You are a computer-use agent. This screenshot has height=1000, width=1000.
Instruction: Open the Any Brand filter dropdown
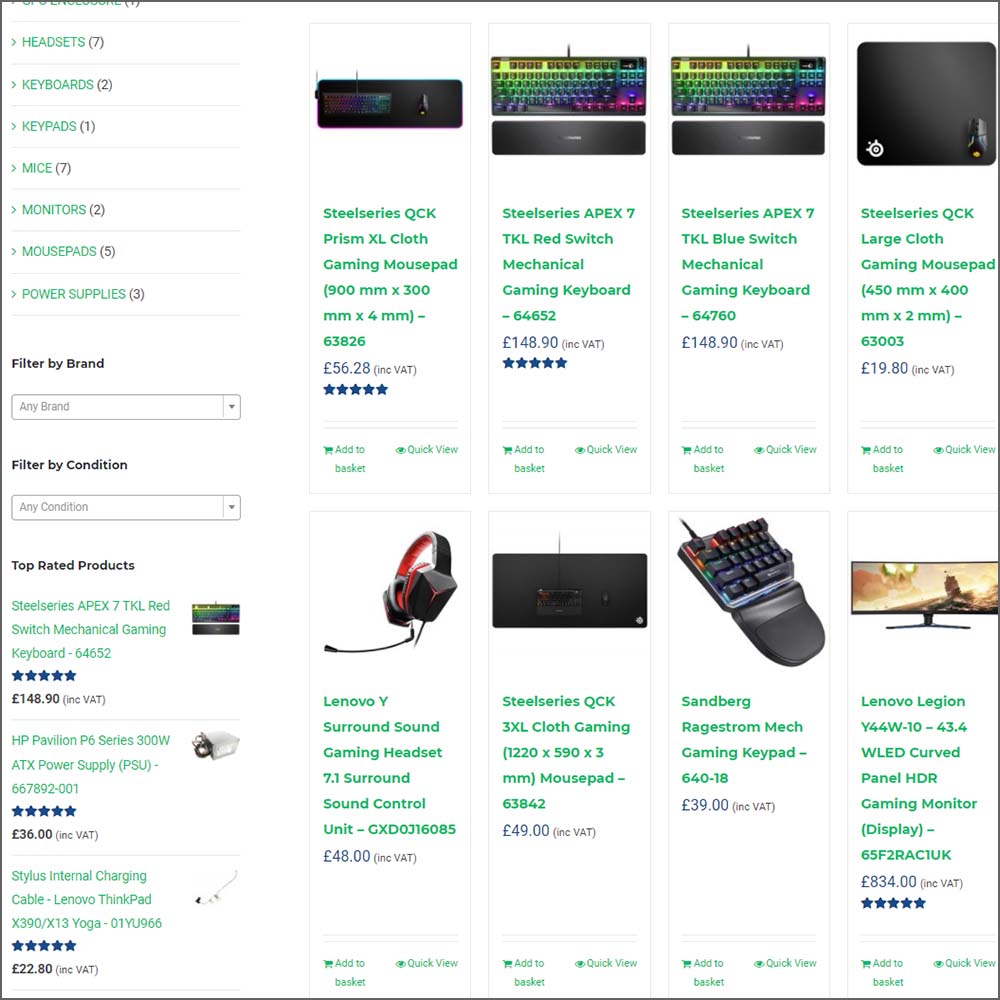(x=126, y=407)
